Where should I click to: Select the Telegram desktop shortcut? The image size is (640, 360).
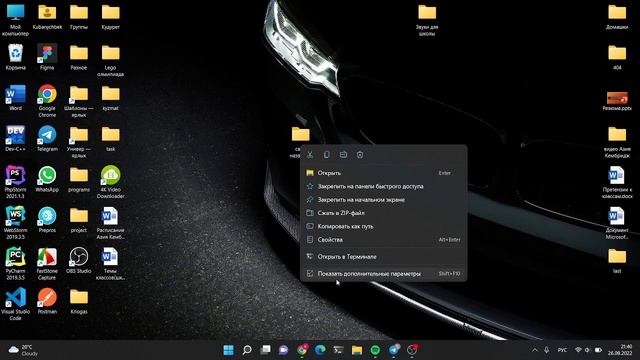pos(47,139)
